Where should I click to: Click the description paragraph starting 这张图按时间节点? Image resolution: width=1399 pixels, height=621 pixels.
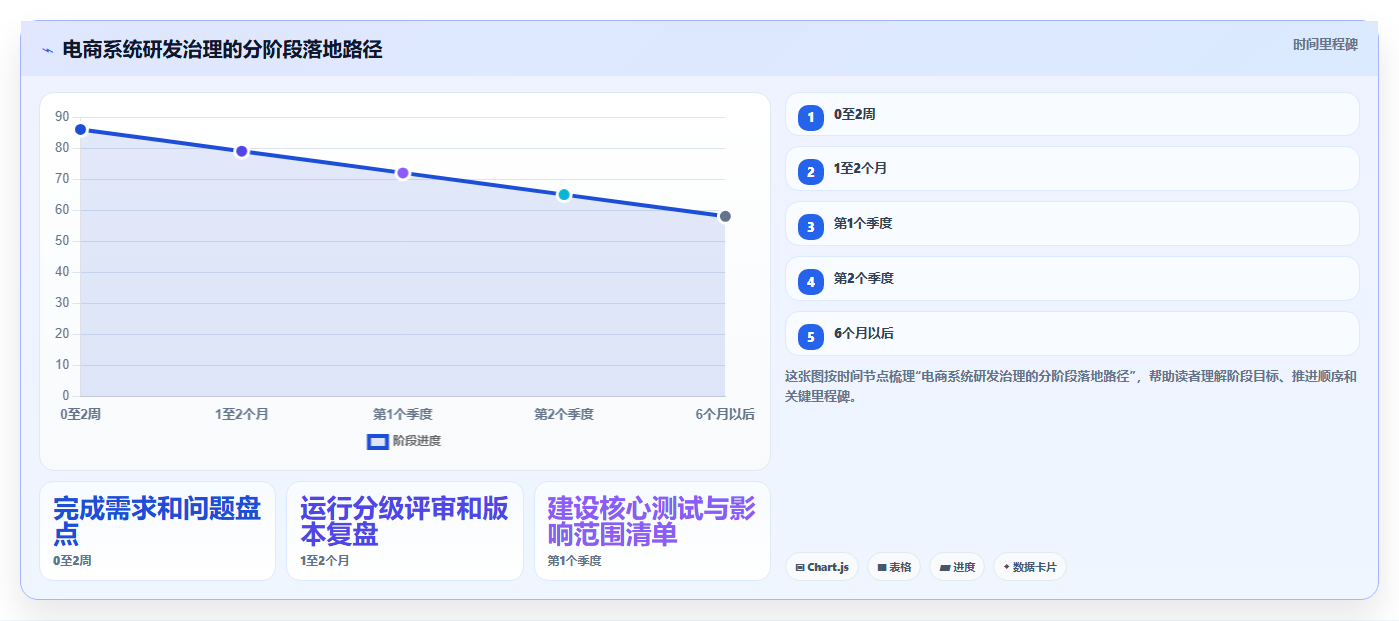[1071, 386]
